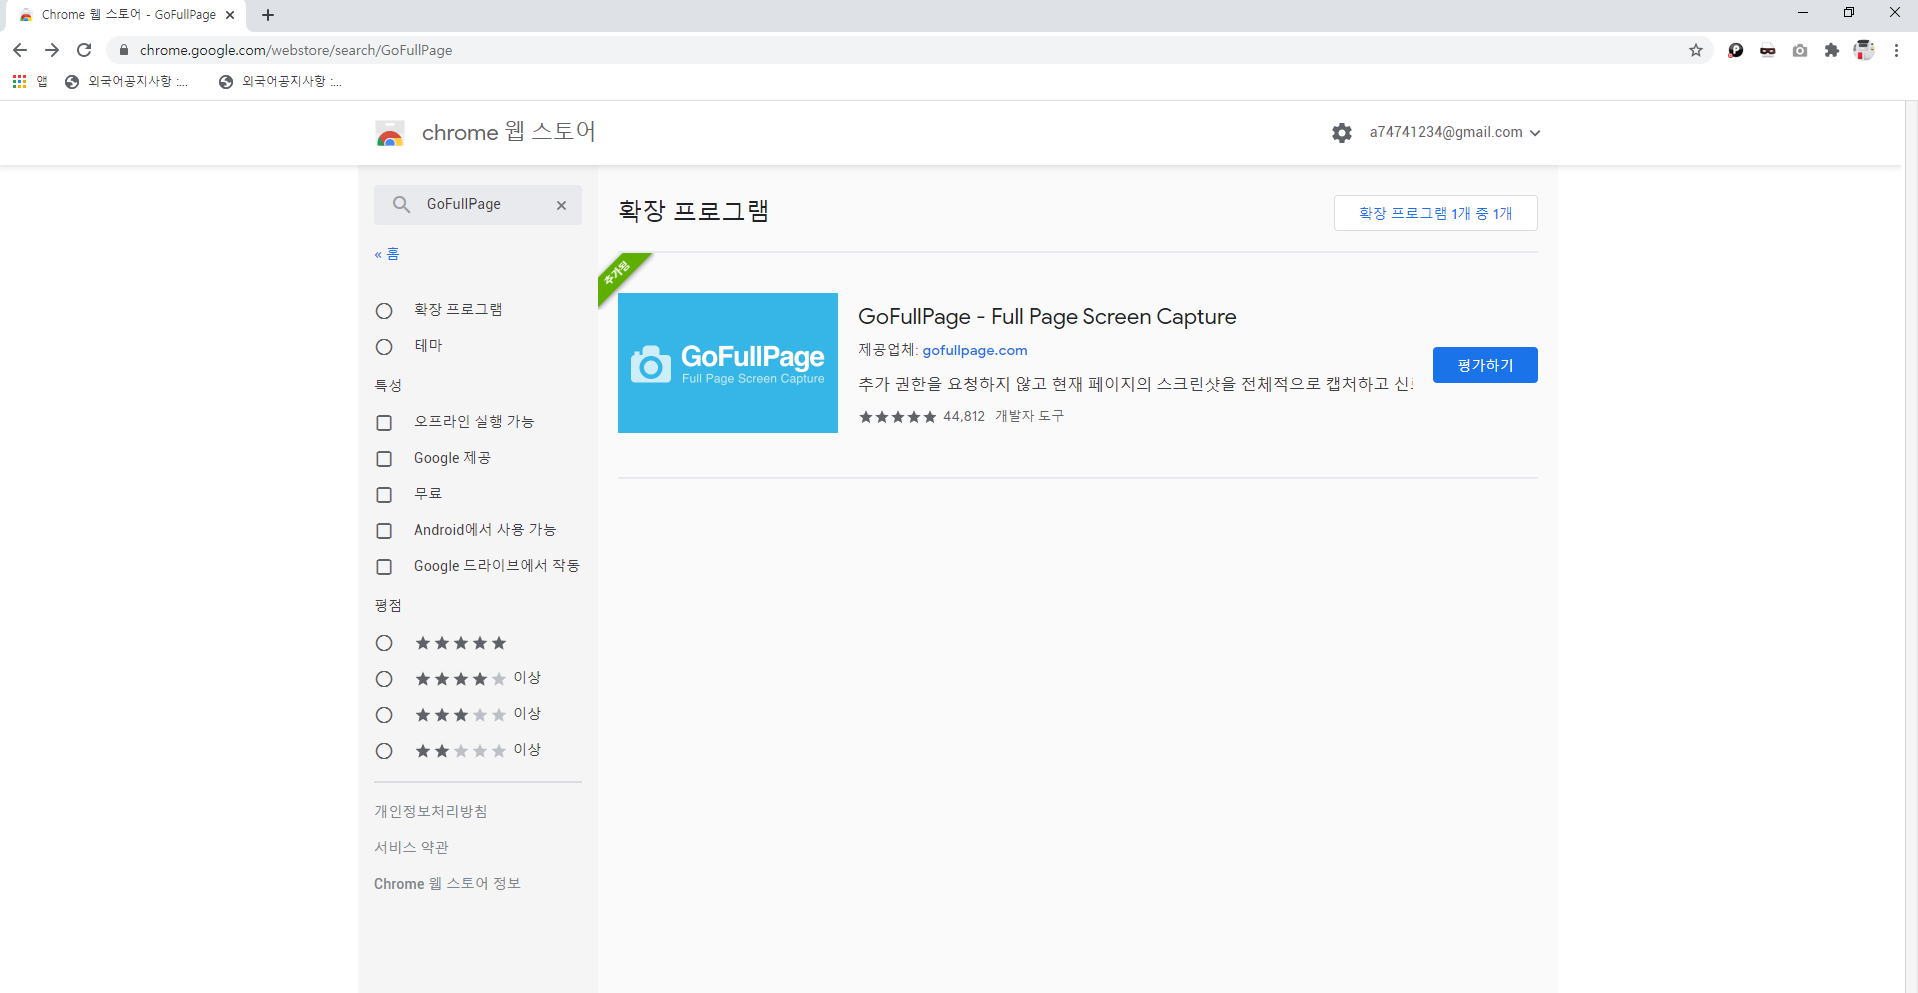Screen dimensions: 1918x993
Task: Check the 무료 filter
Action: (x=384, y=495)
